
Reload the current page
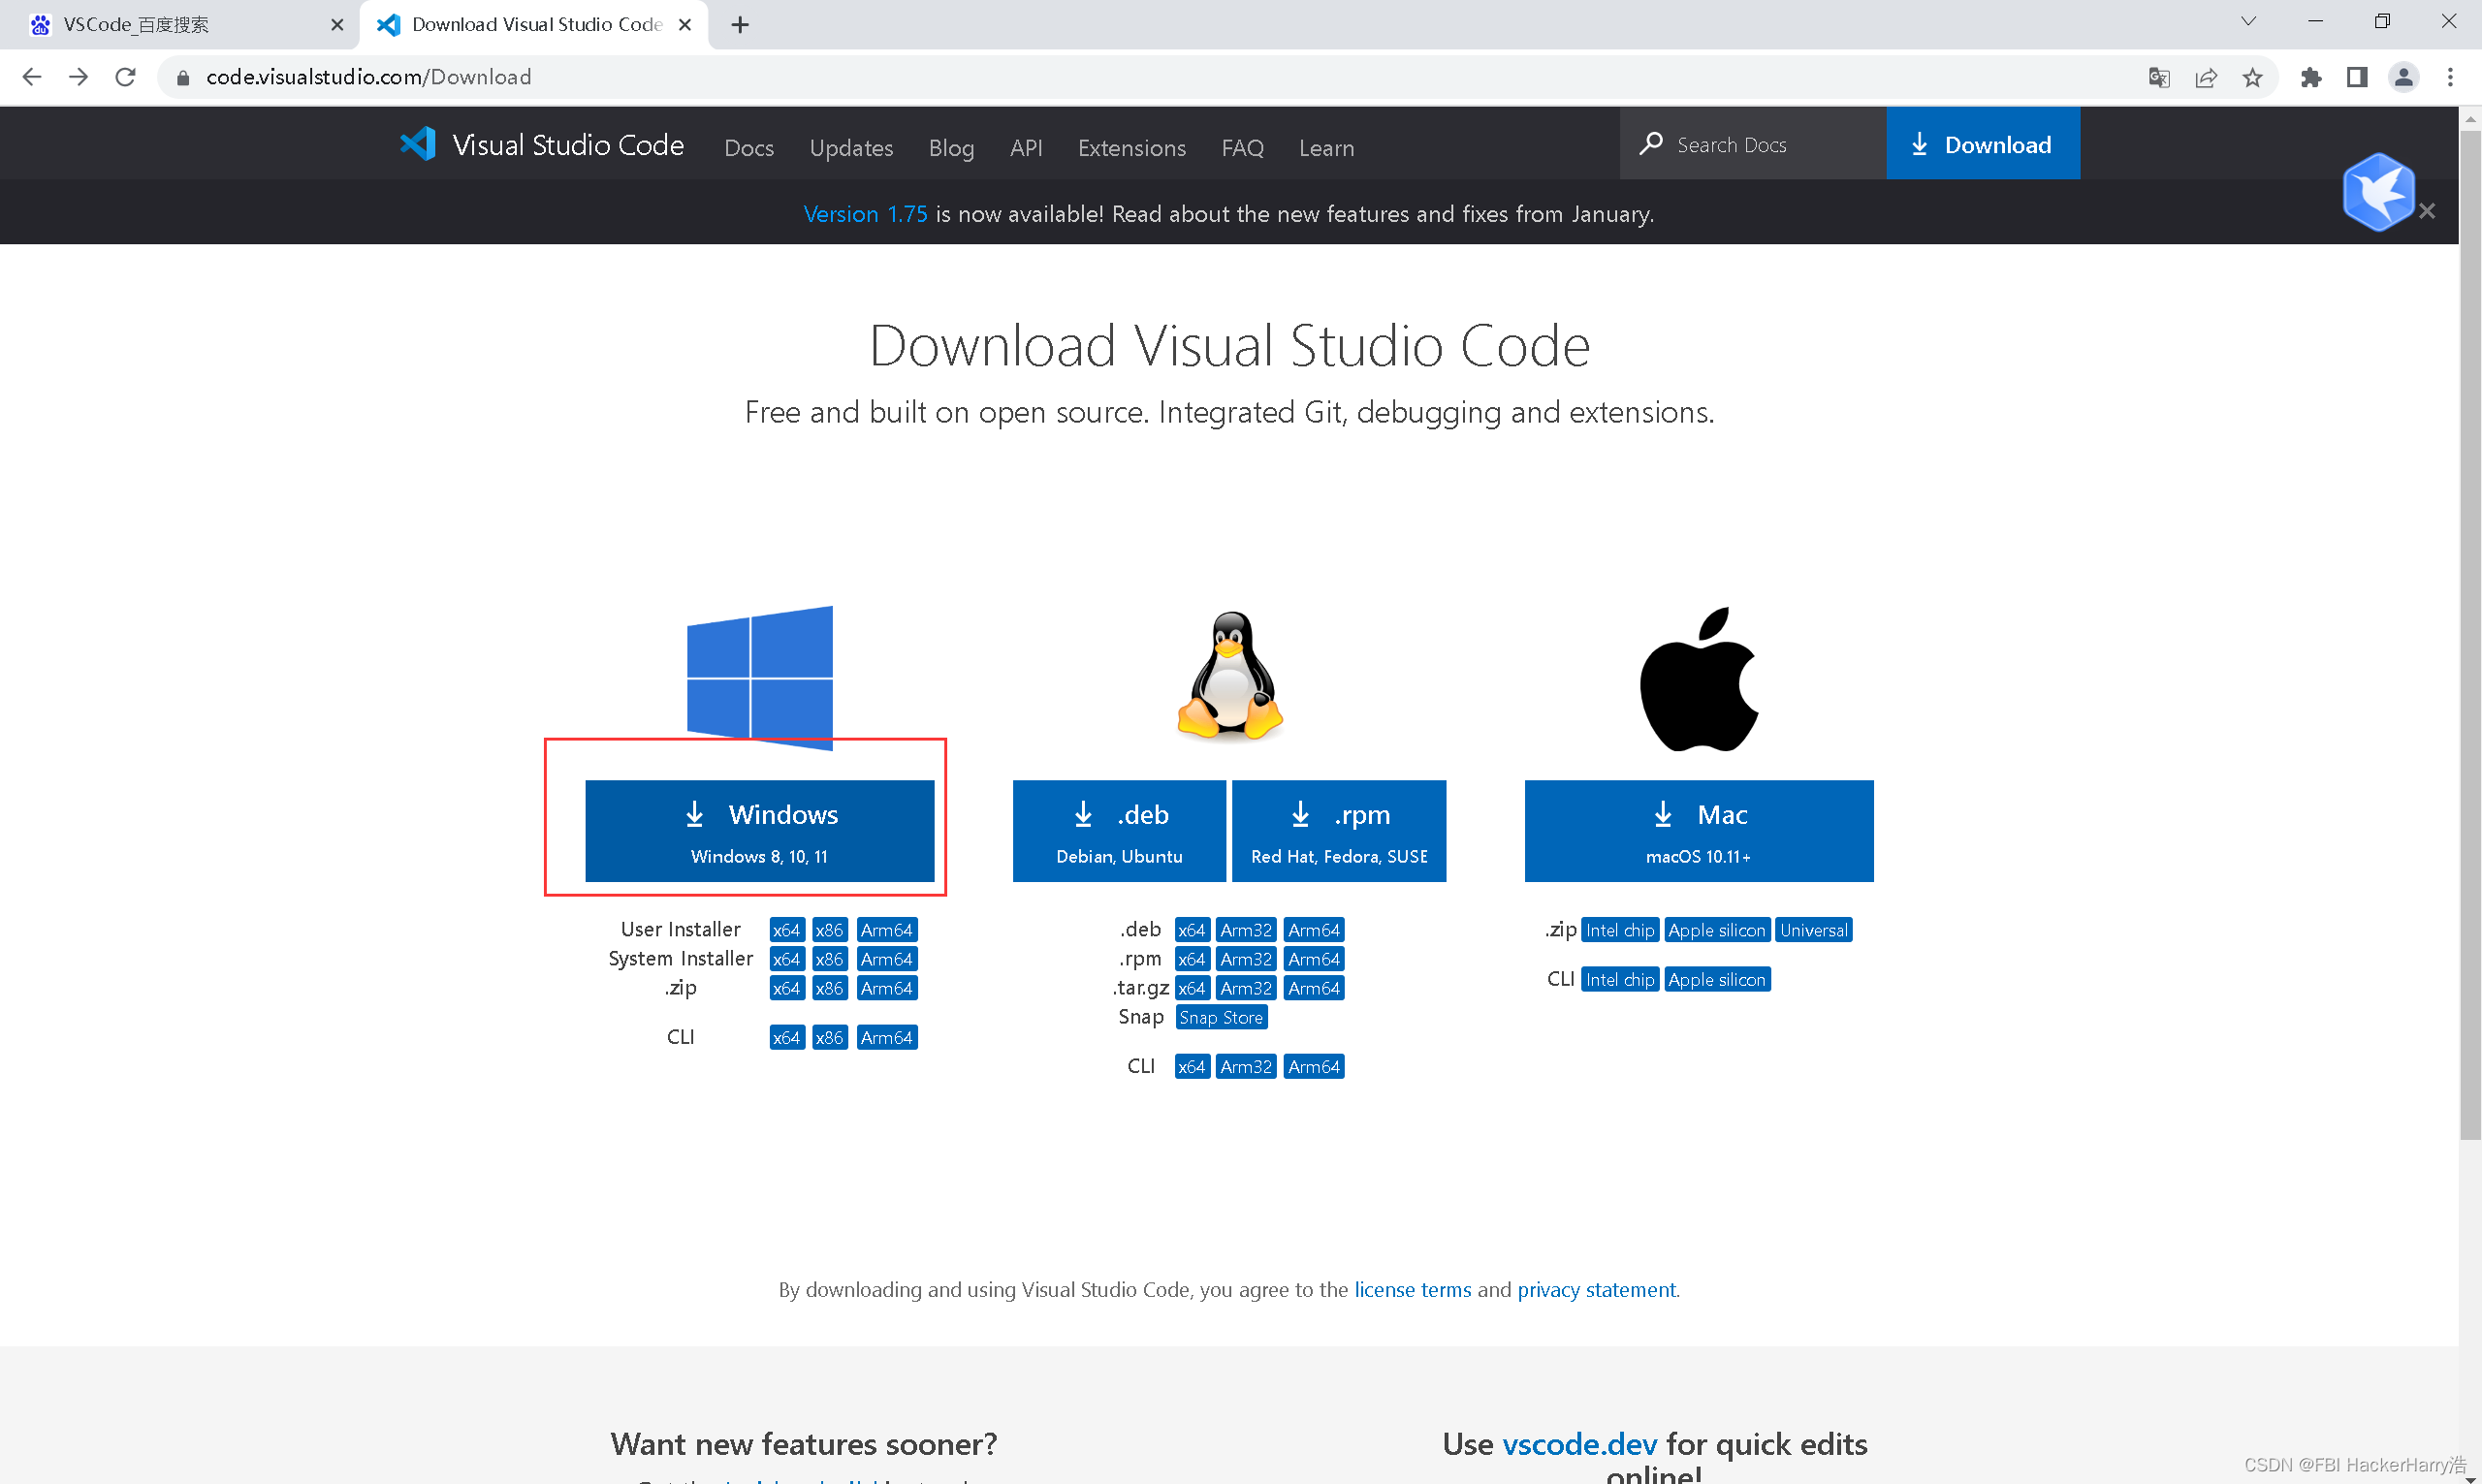[x=125, y=77]
